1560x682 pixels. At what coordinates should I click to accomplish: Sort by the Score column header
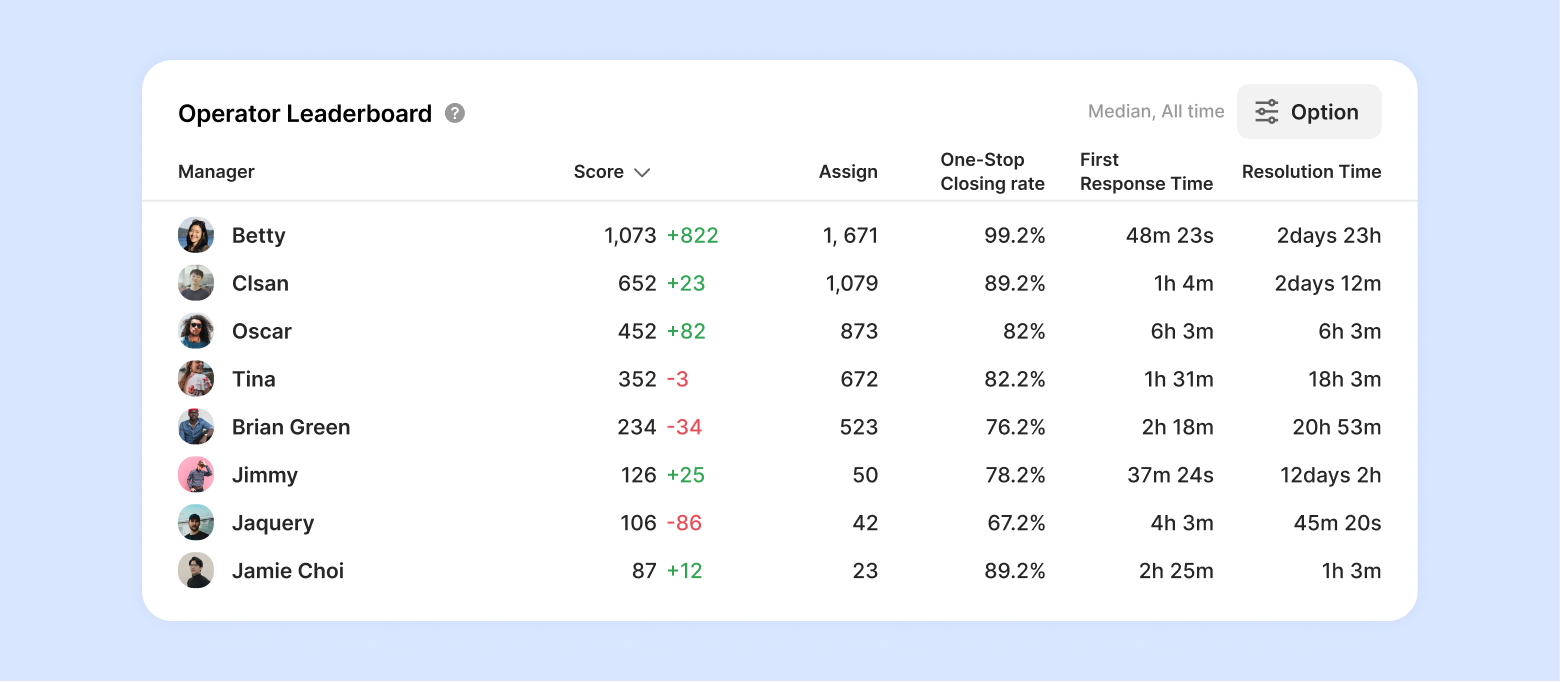point(599,172)
